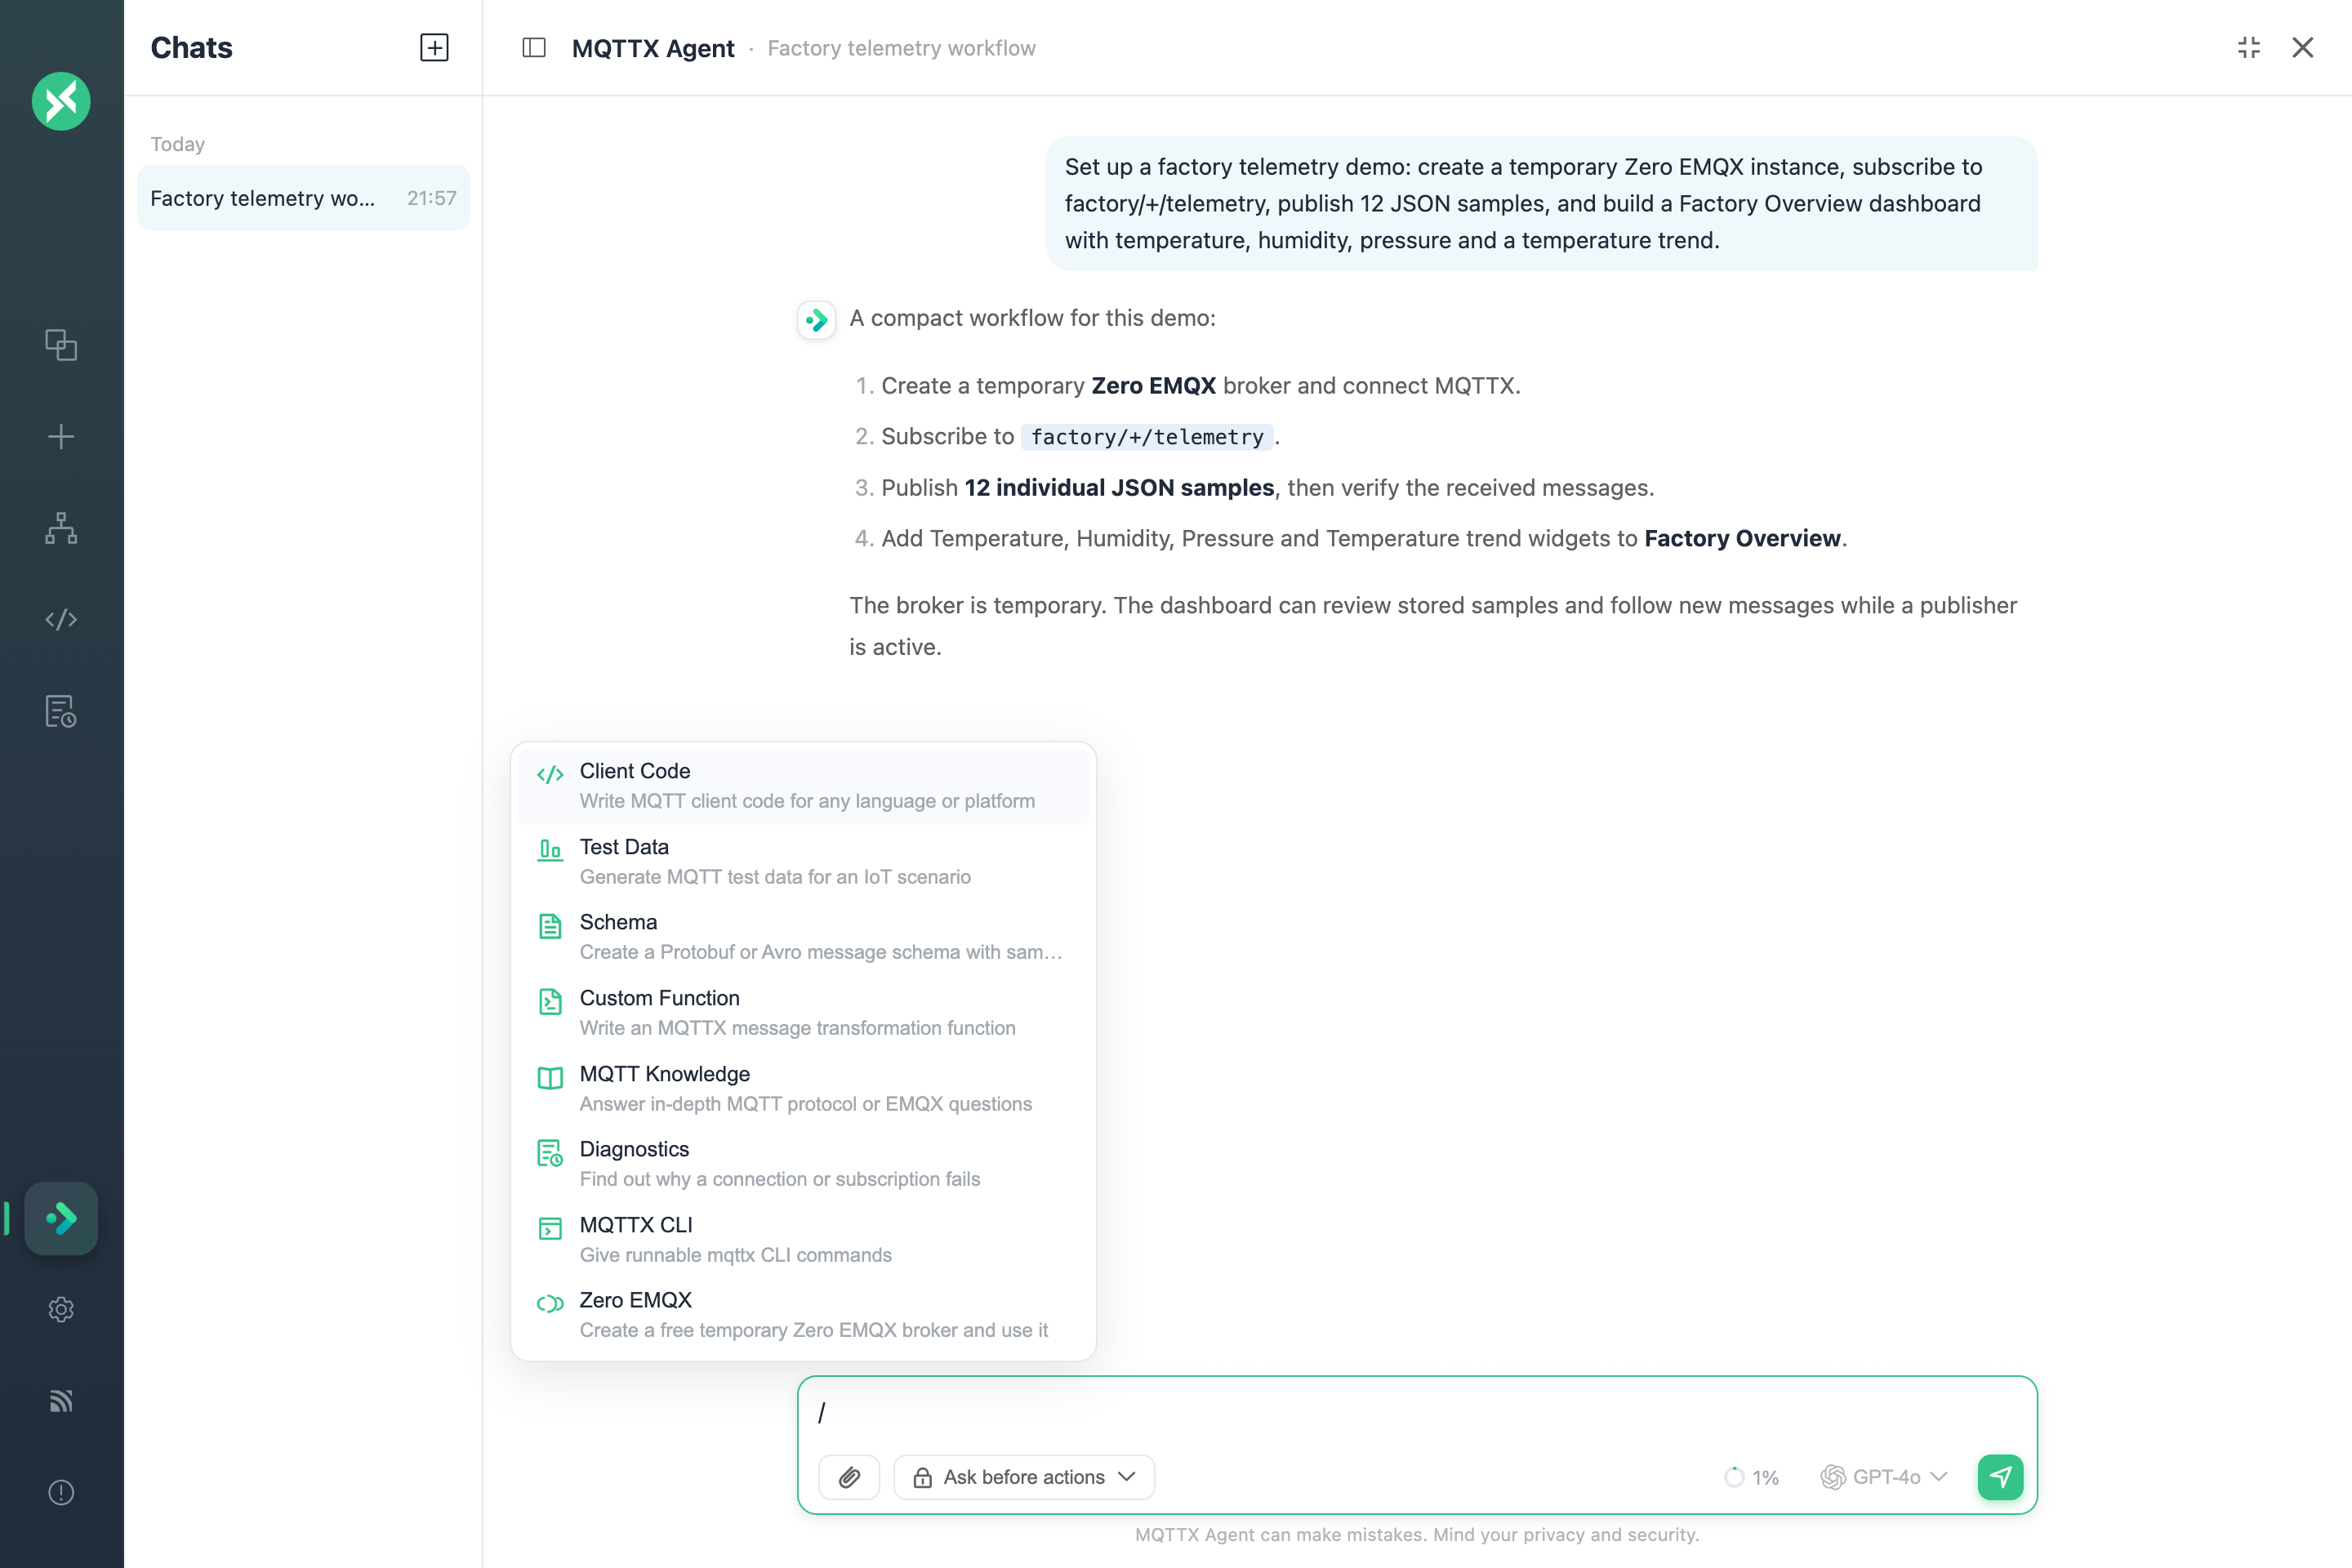Image resolution: width=2352 pixels, height=1568 pixels.
Task: Open Settings gear in sidebar
Action: click(61, 1310)
